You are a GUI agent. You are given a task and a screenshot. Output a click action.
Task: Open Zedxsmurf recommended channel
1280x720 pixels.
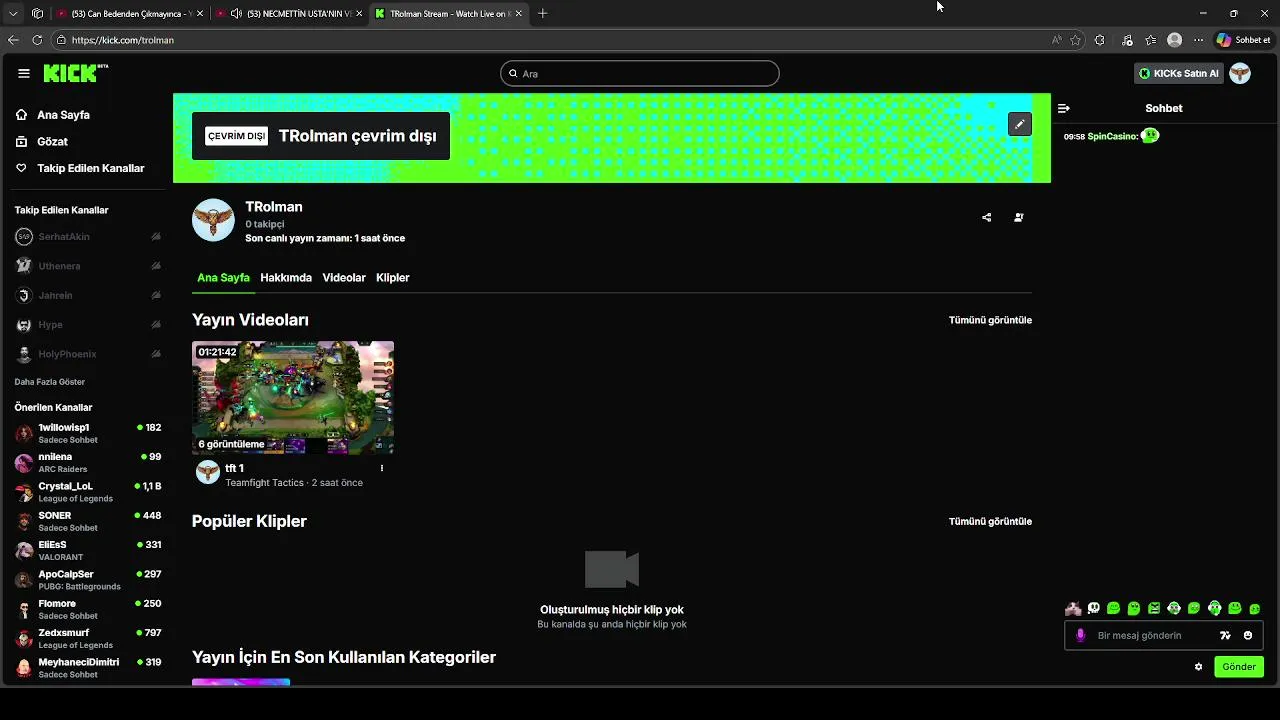click(88, 638)
